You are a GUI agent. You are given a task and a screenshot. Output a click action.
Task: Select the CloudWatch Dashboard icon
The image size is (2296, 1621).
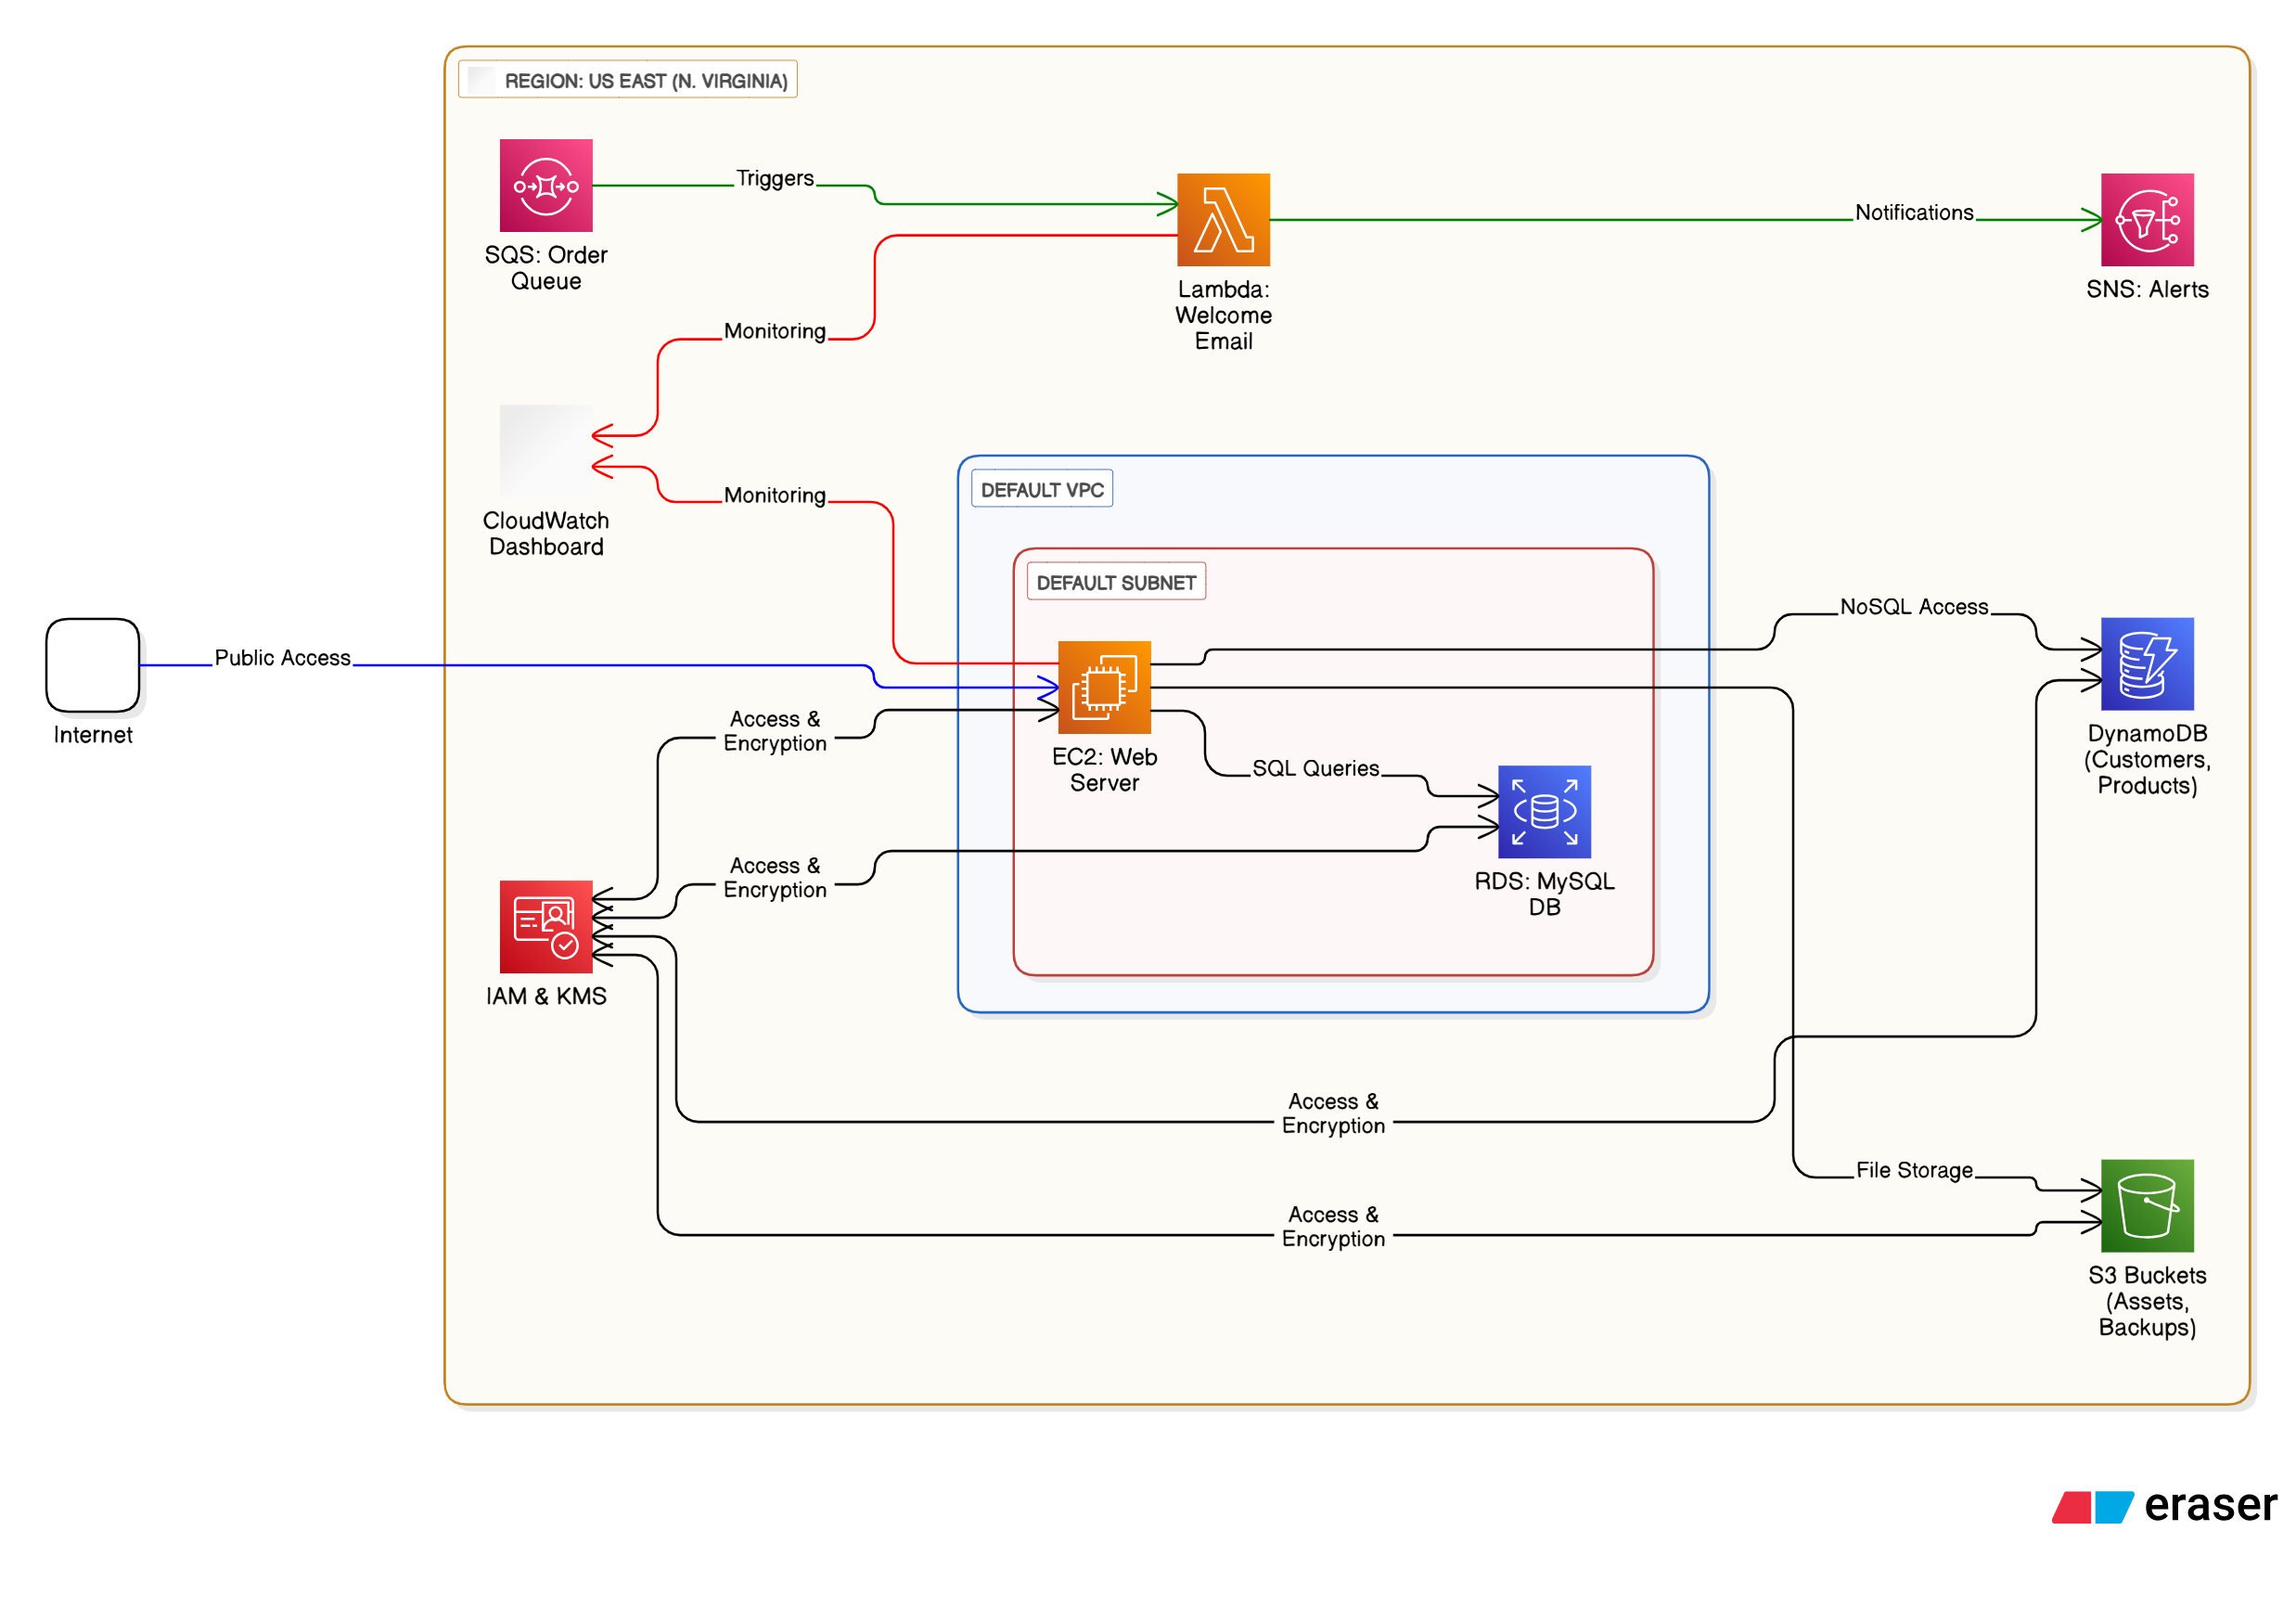point(546,451)
